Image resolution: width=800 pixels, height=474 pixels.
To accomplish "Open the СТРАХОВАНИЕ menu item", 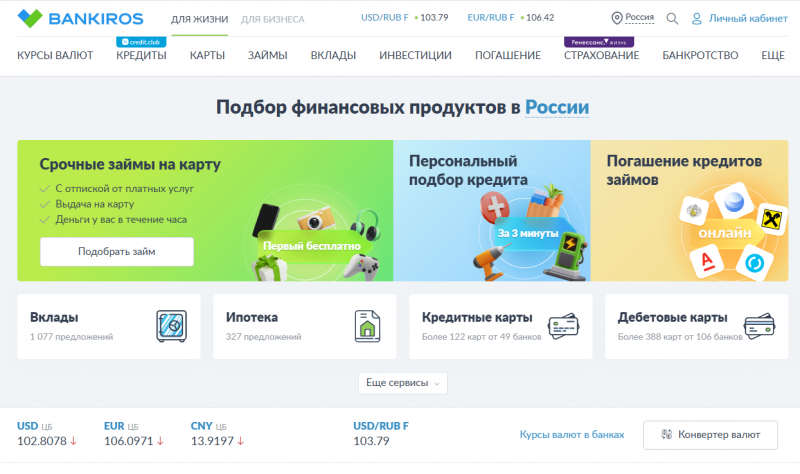I will 601,55.
